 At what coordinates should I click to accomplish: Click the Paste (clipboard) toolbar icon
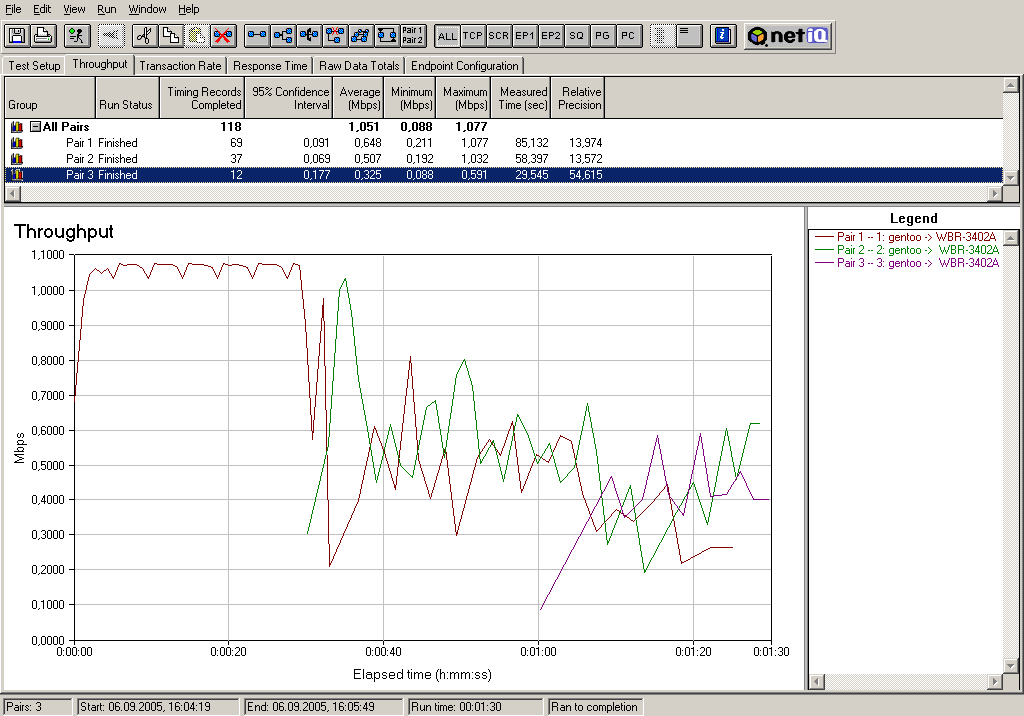click(197, 35)
